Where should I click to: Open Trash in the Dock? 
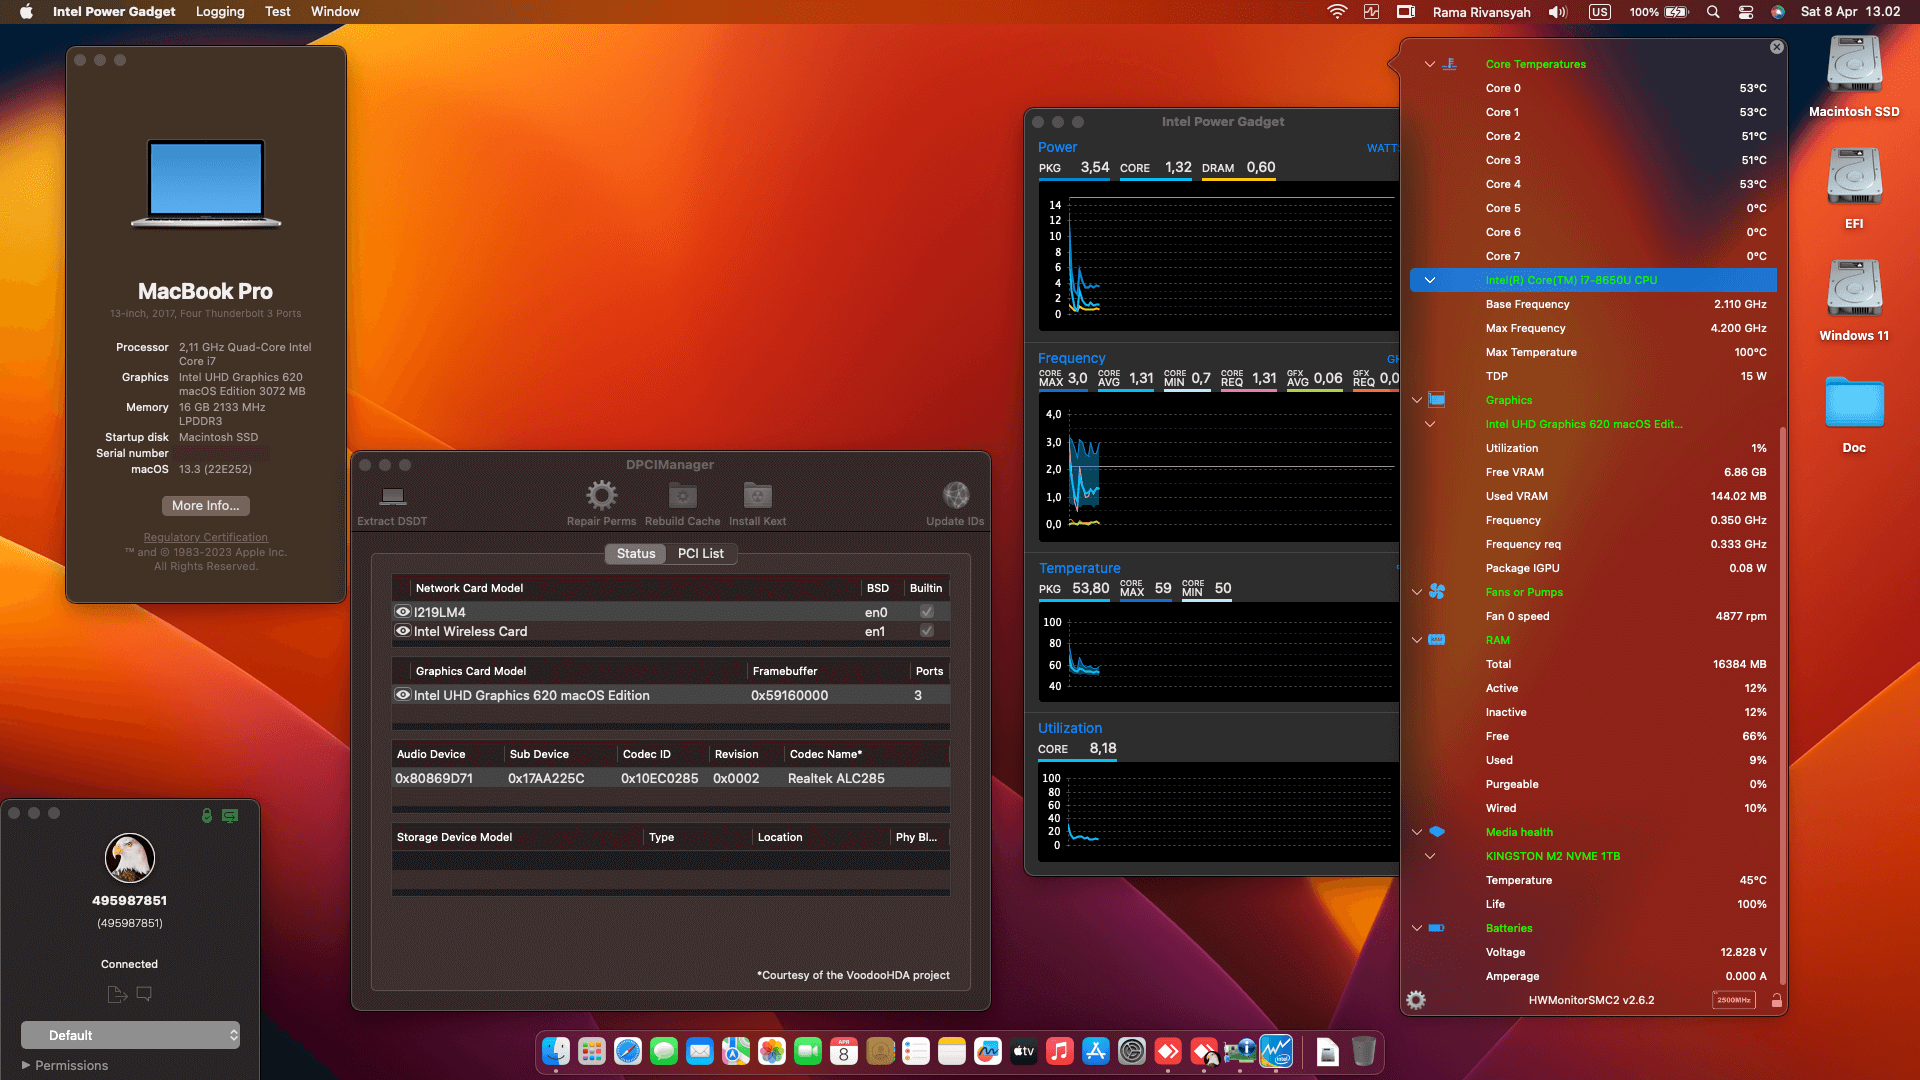pos(1364,1052)
